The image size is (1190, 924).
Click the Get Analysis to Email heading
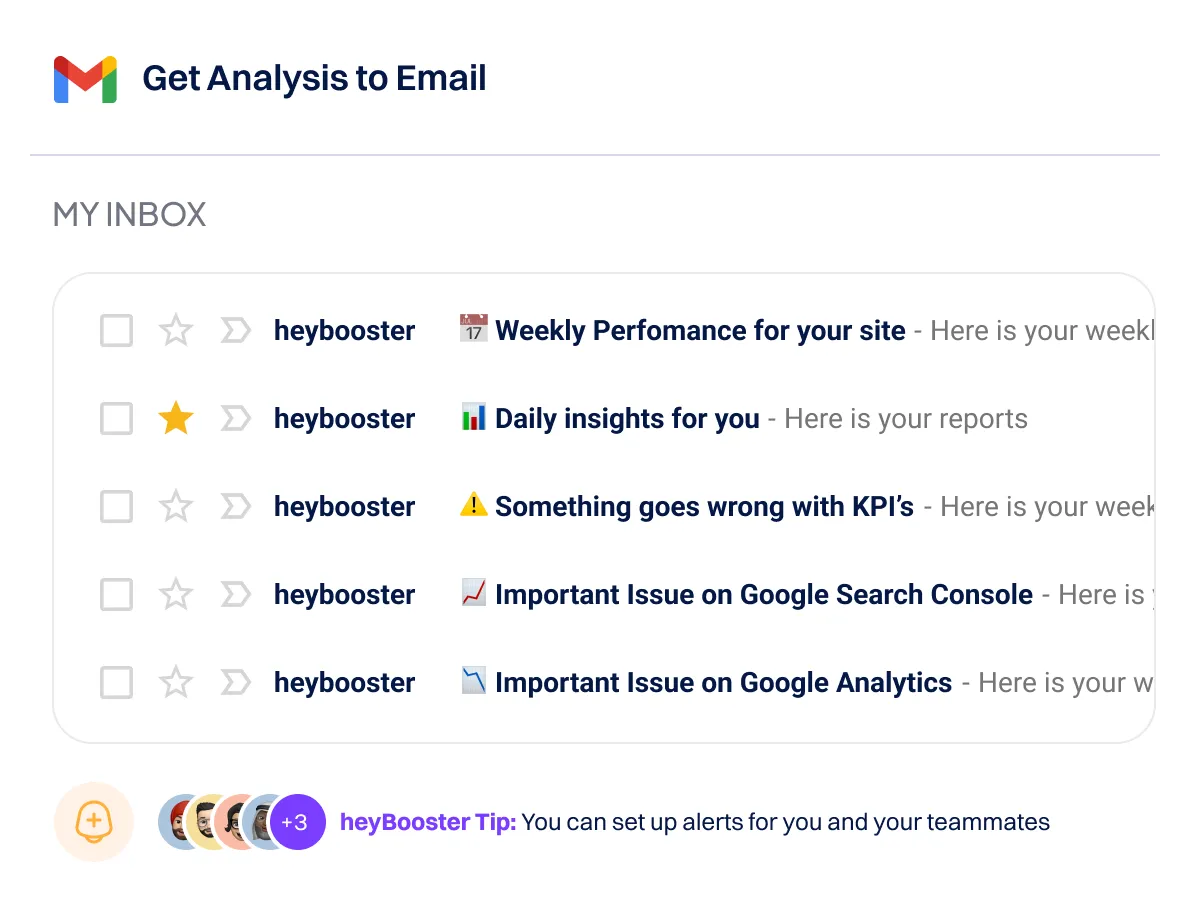coord(315,78)
